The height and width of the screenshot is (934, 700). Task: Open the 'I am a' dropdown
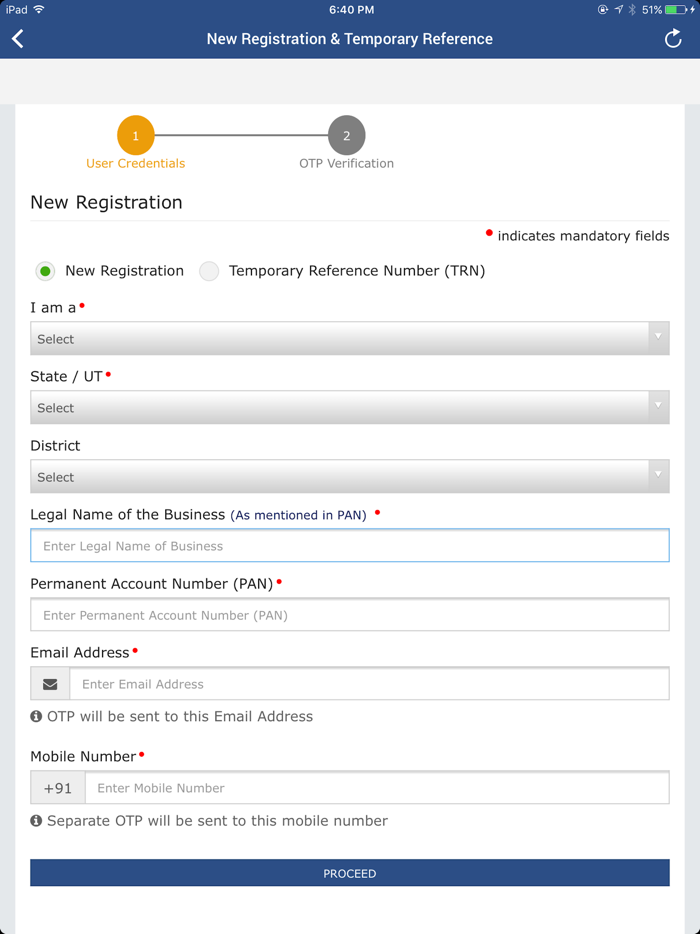click(349, 338)
